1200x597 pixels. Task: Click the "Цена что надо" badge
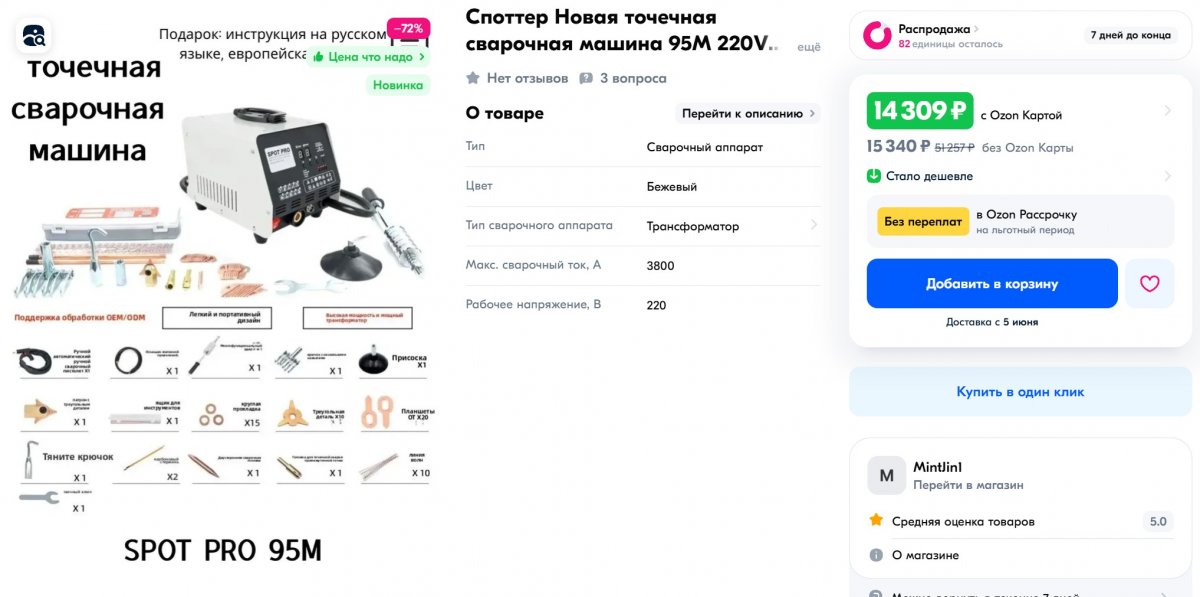369,57
